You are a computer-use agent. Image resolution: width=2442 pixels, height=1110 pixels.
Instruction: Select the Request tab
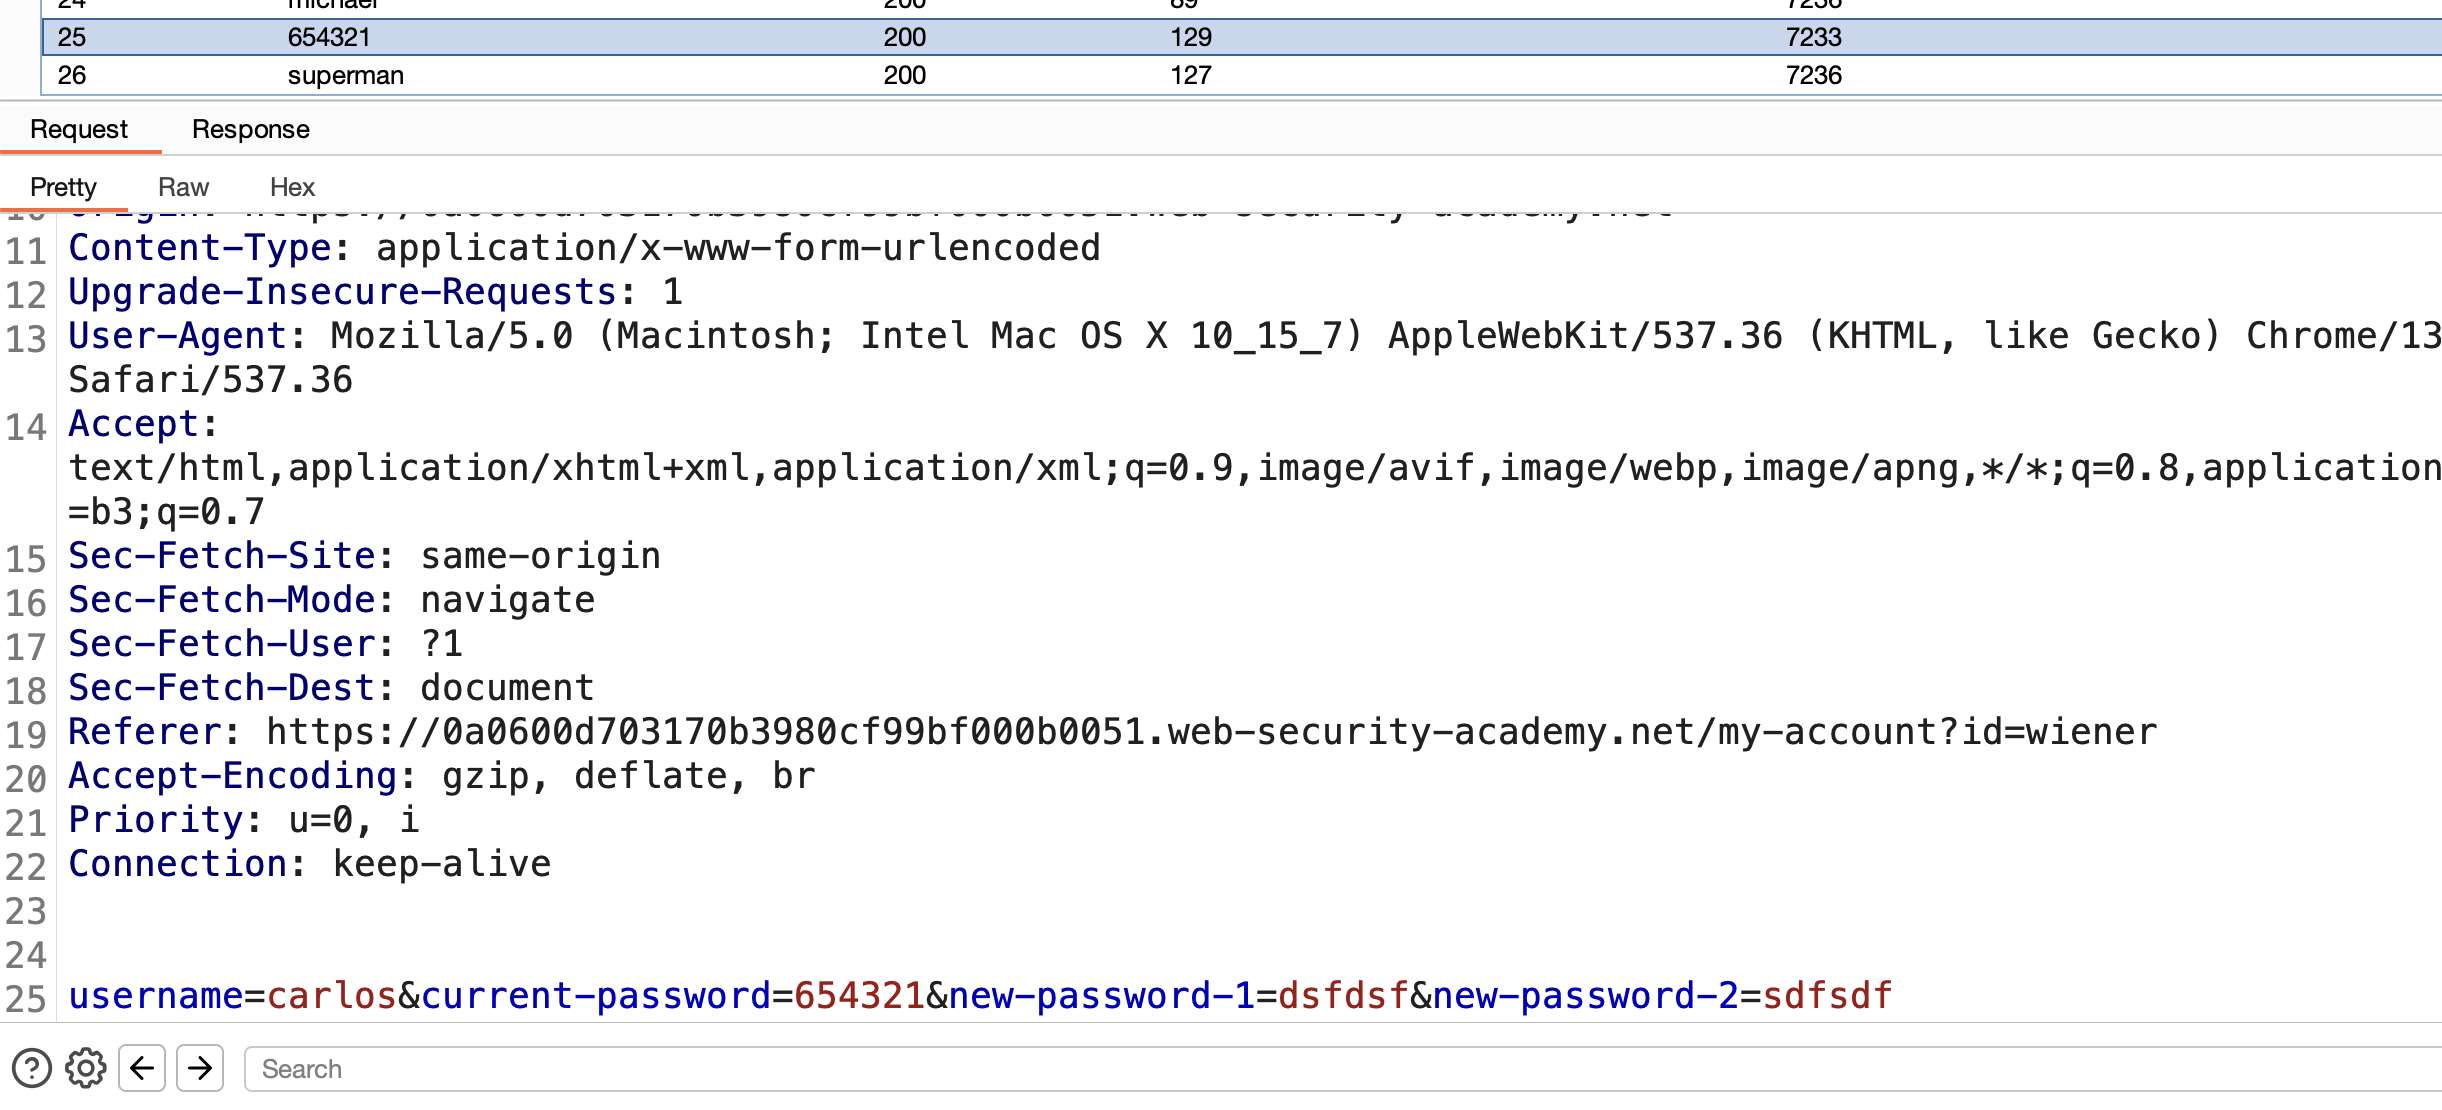point(79,129)
